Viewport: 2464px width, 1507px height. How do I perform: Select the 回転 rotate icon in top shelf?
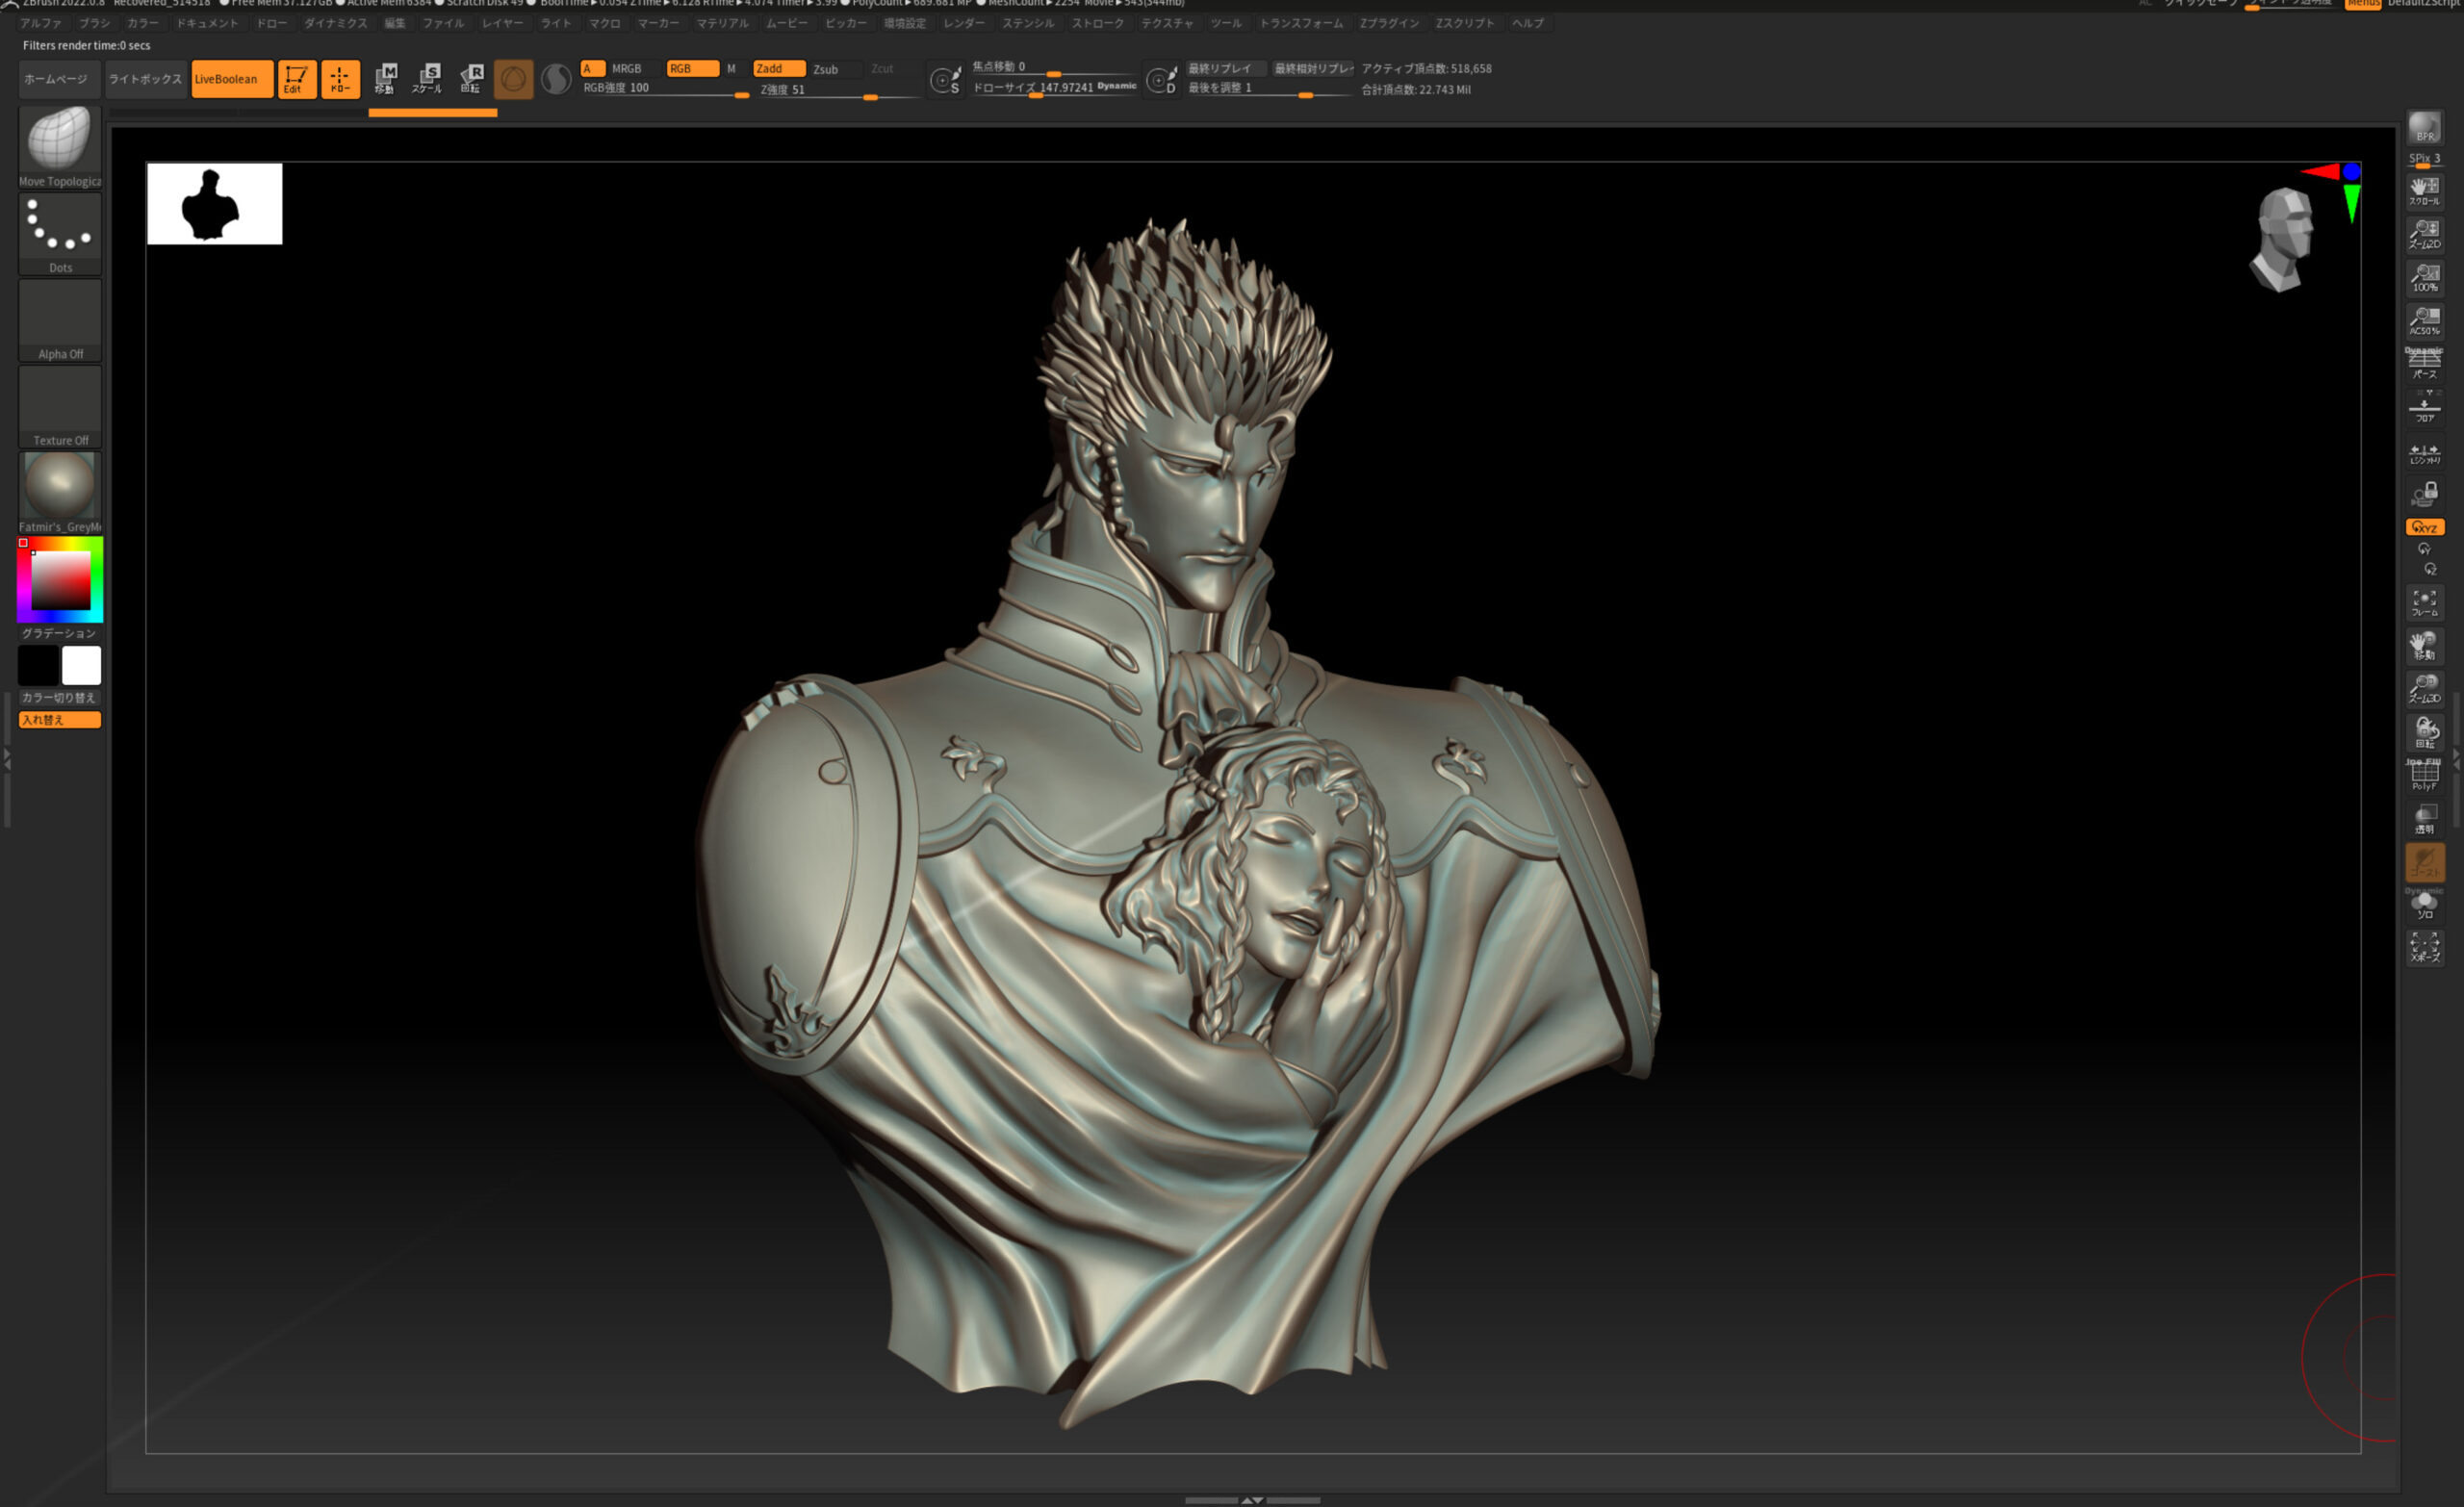pyautogui.click(x=471, y=79)
